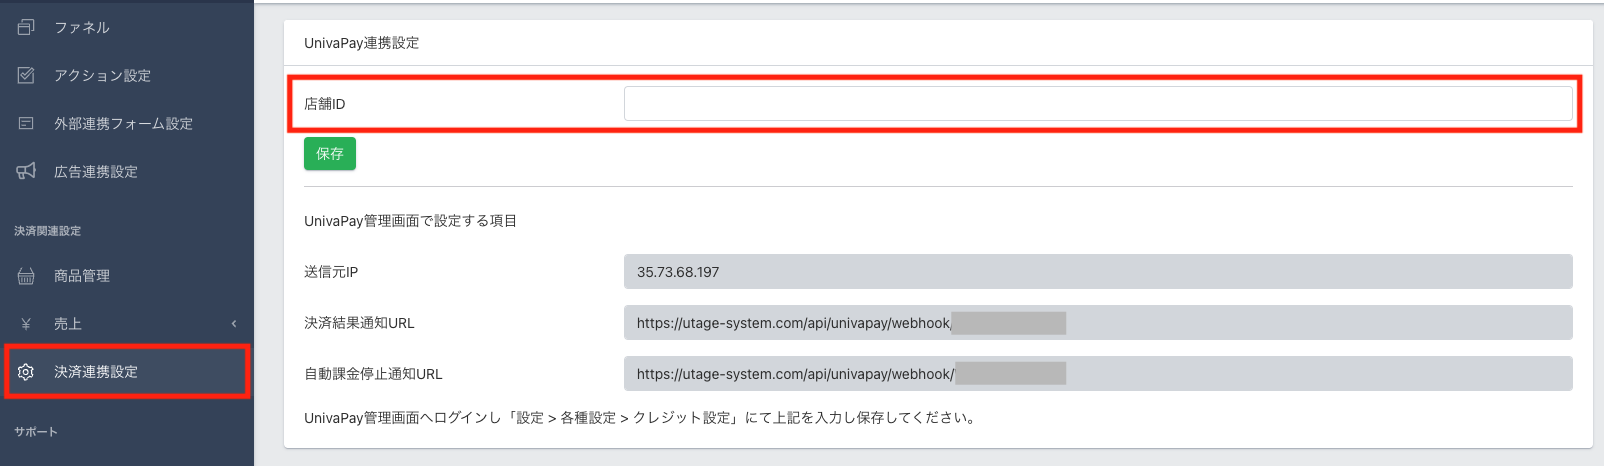Viewport: 1604px width, 466px height.
Task: Click the 自動課金停止通知URL webhook field
Action: pos(1097,374)
